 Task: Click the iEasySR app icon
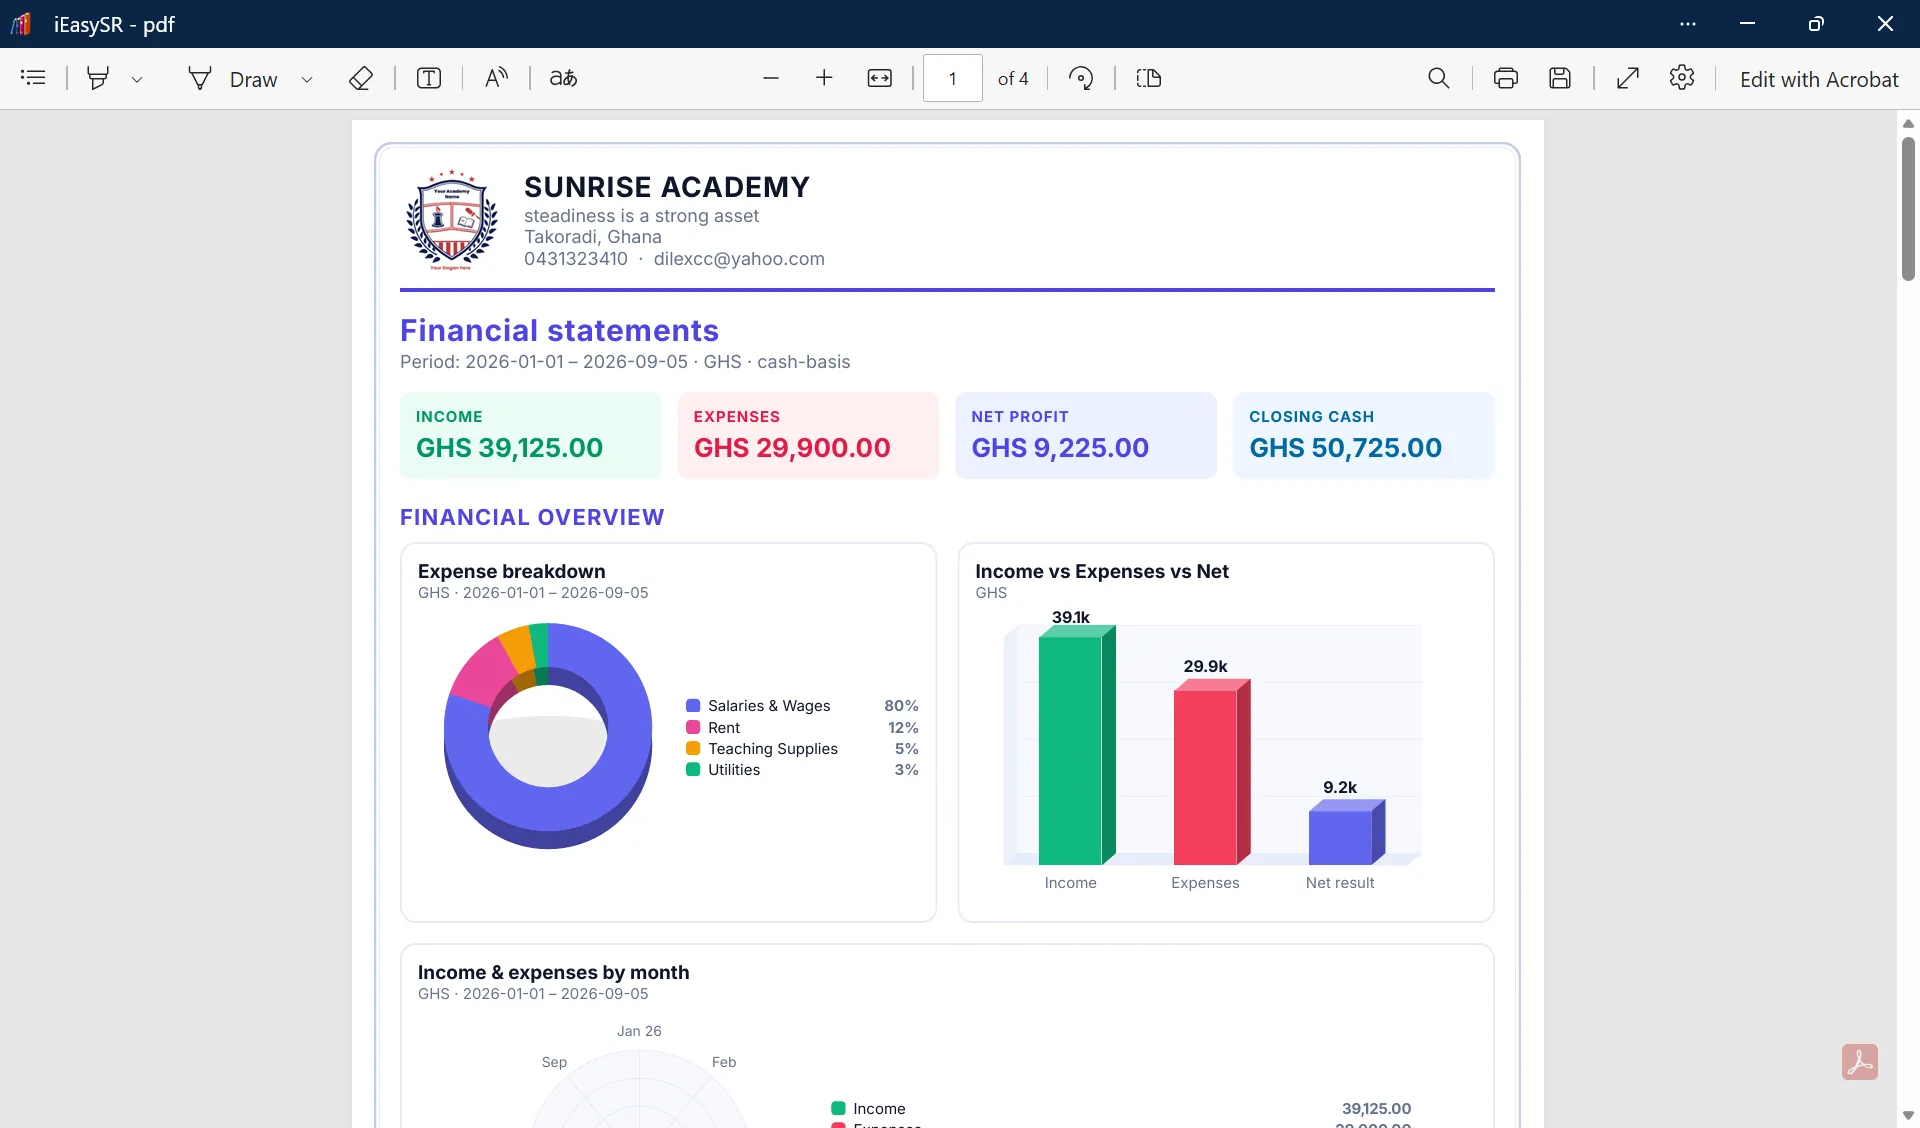coord(21,24)
